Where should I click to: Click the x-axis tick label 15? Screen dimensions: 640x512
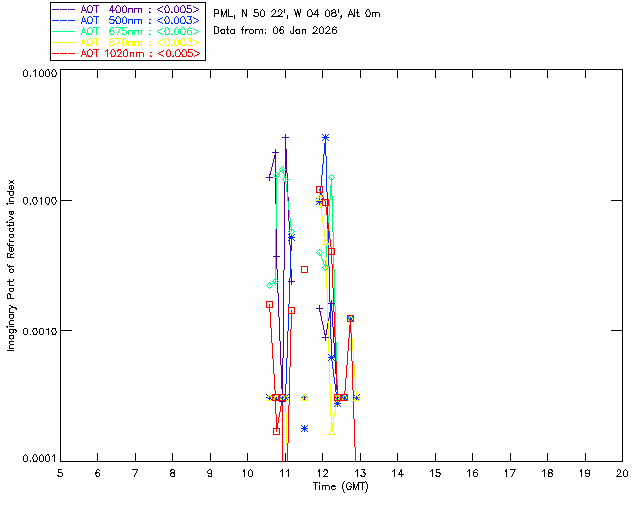[x=435, y=473]
